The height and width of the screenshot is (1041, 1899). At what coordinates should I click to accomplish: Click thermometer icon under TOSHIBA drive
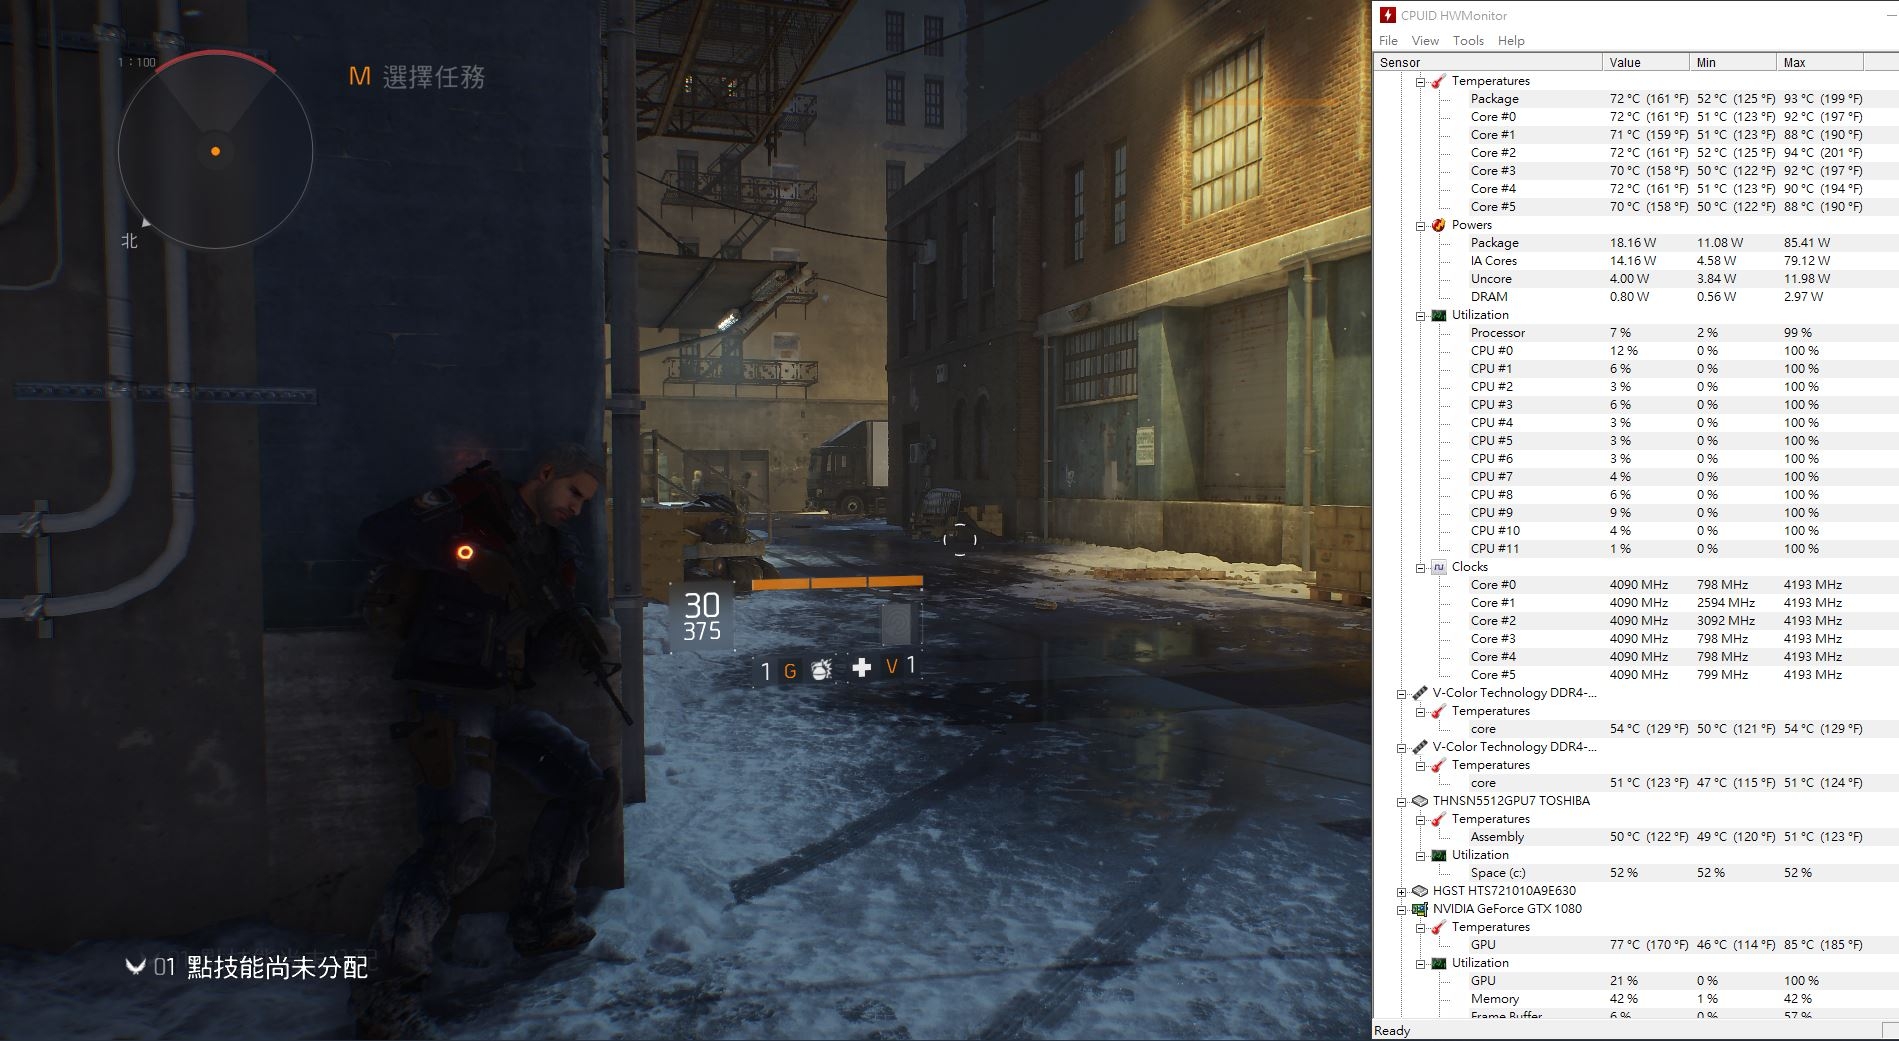(1438, 819)
